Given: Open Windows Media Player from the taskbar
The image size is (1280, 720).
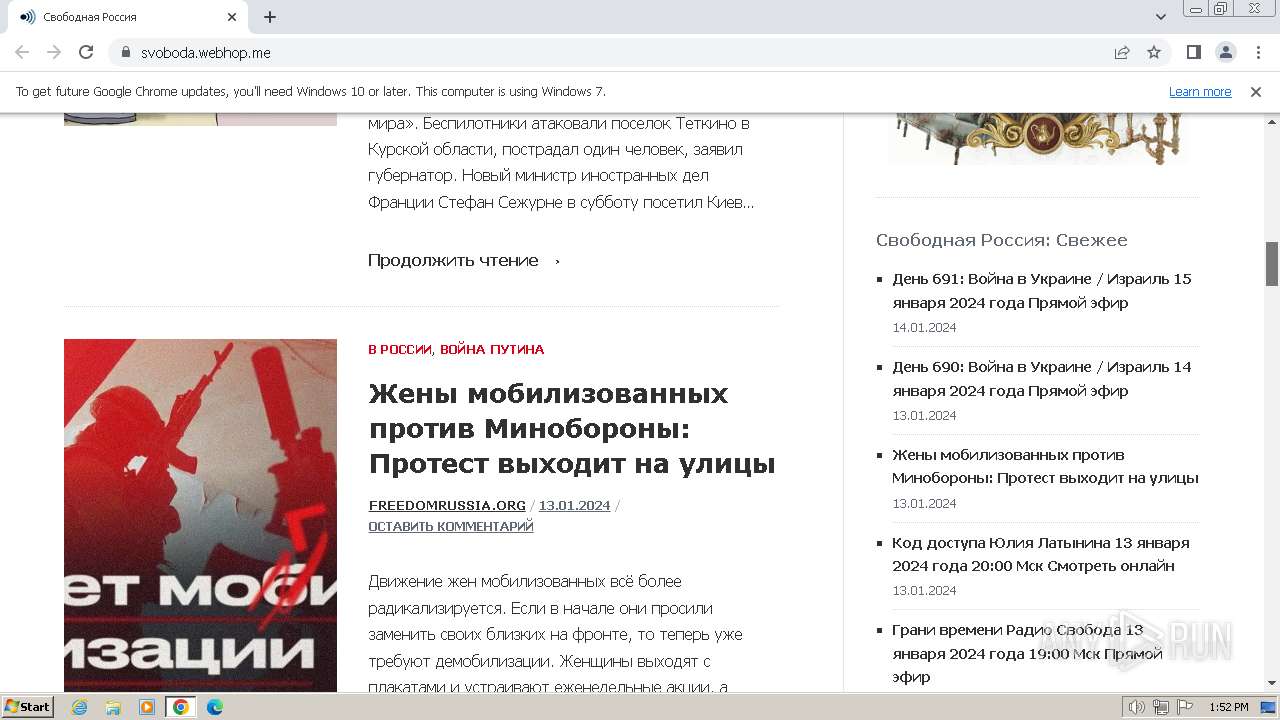Looking at the screenshot, I should [147, 707].
